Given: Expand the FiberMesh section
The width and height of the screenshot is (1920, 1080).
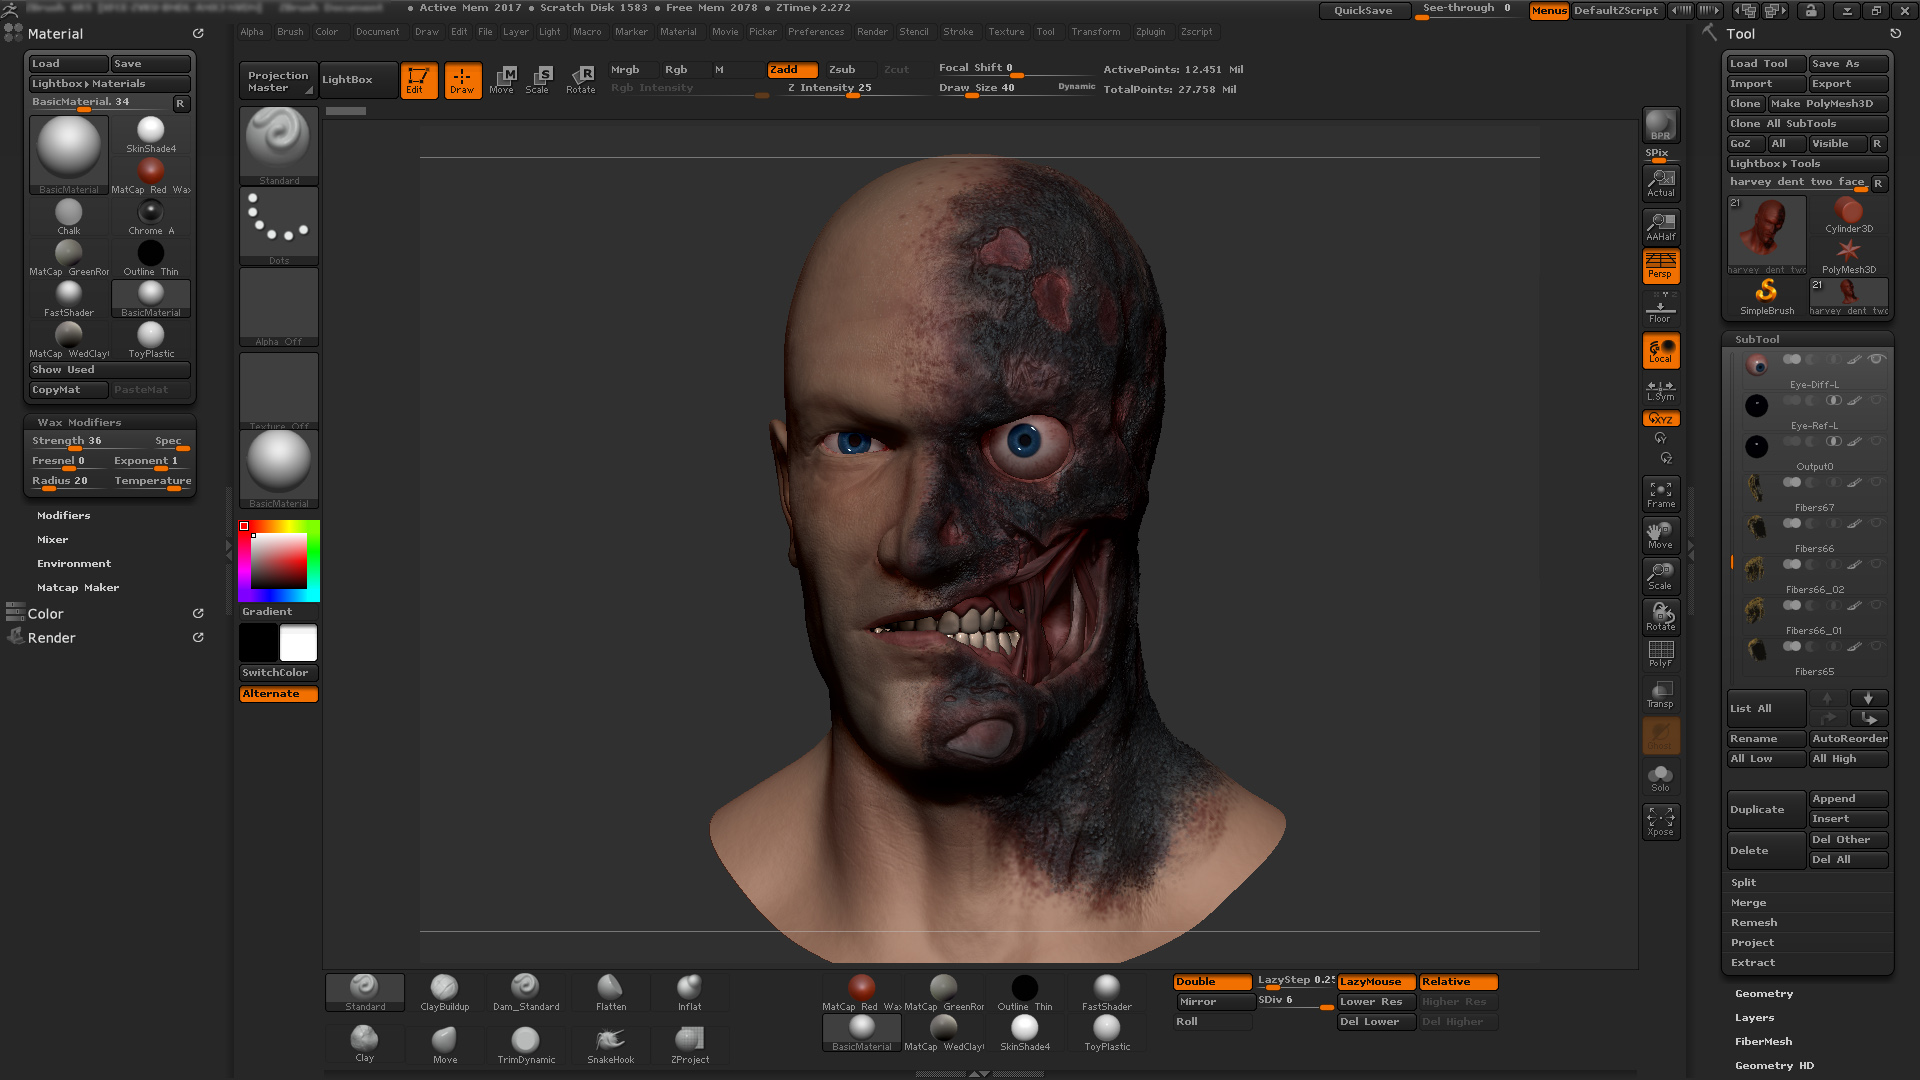Looking at the screenshot, I should 1764,1042.
